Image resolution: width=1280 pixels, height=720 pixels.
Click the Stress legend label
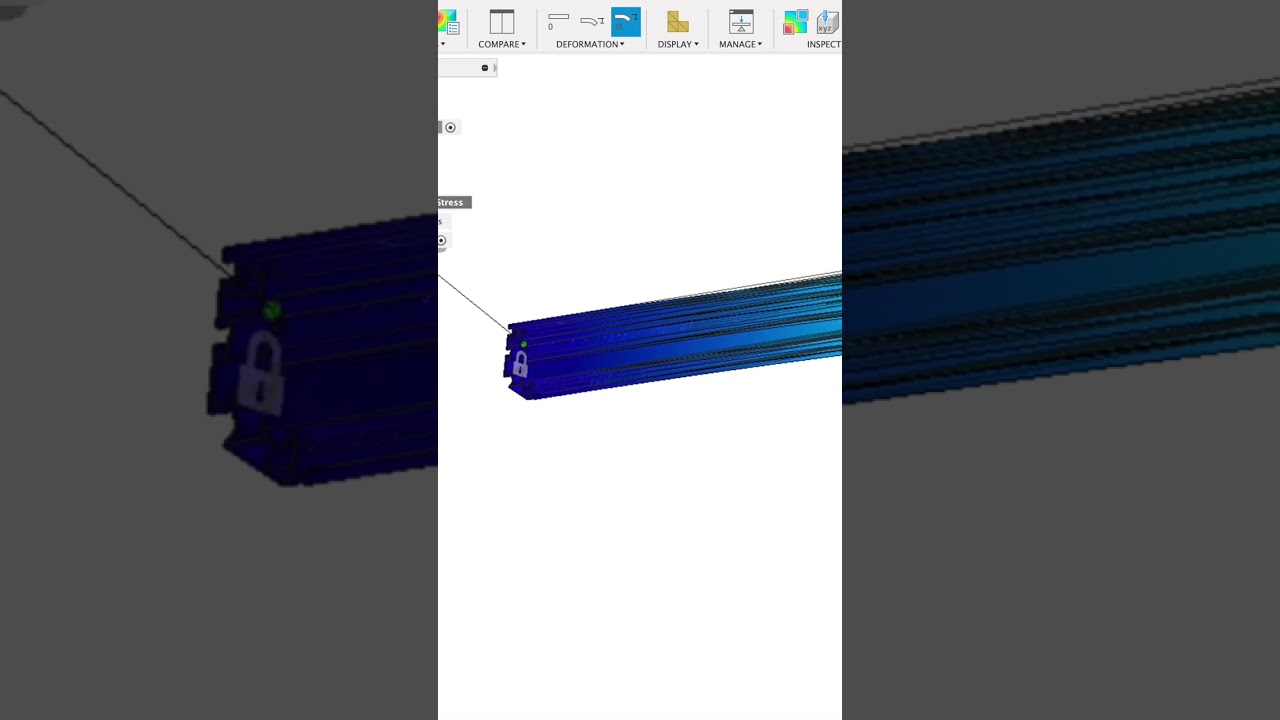(452, 202)
